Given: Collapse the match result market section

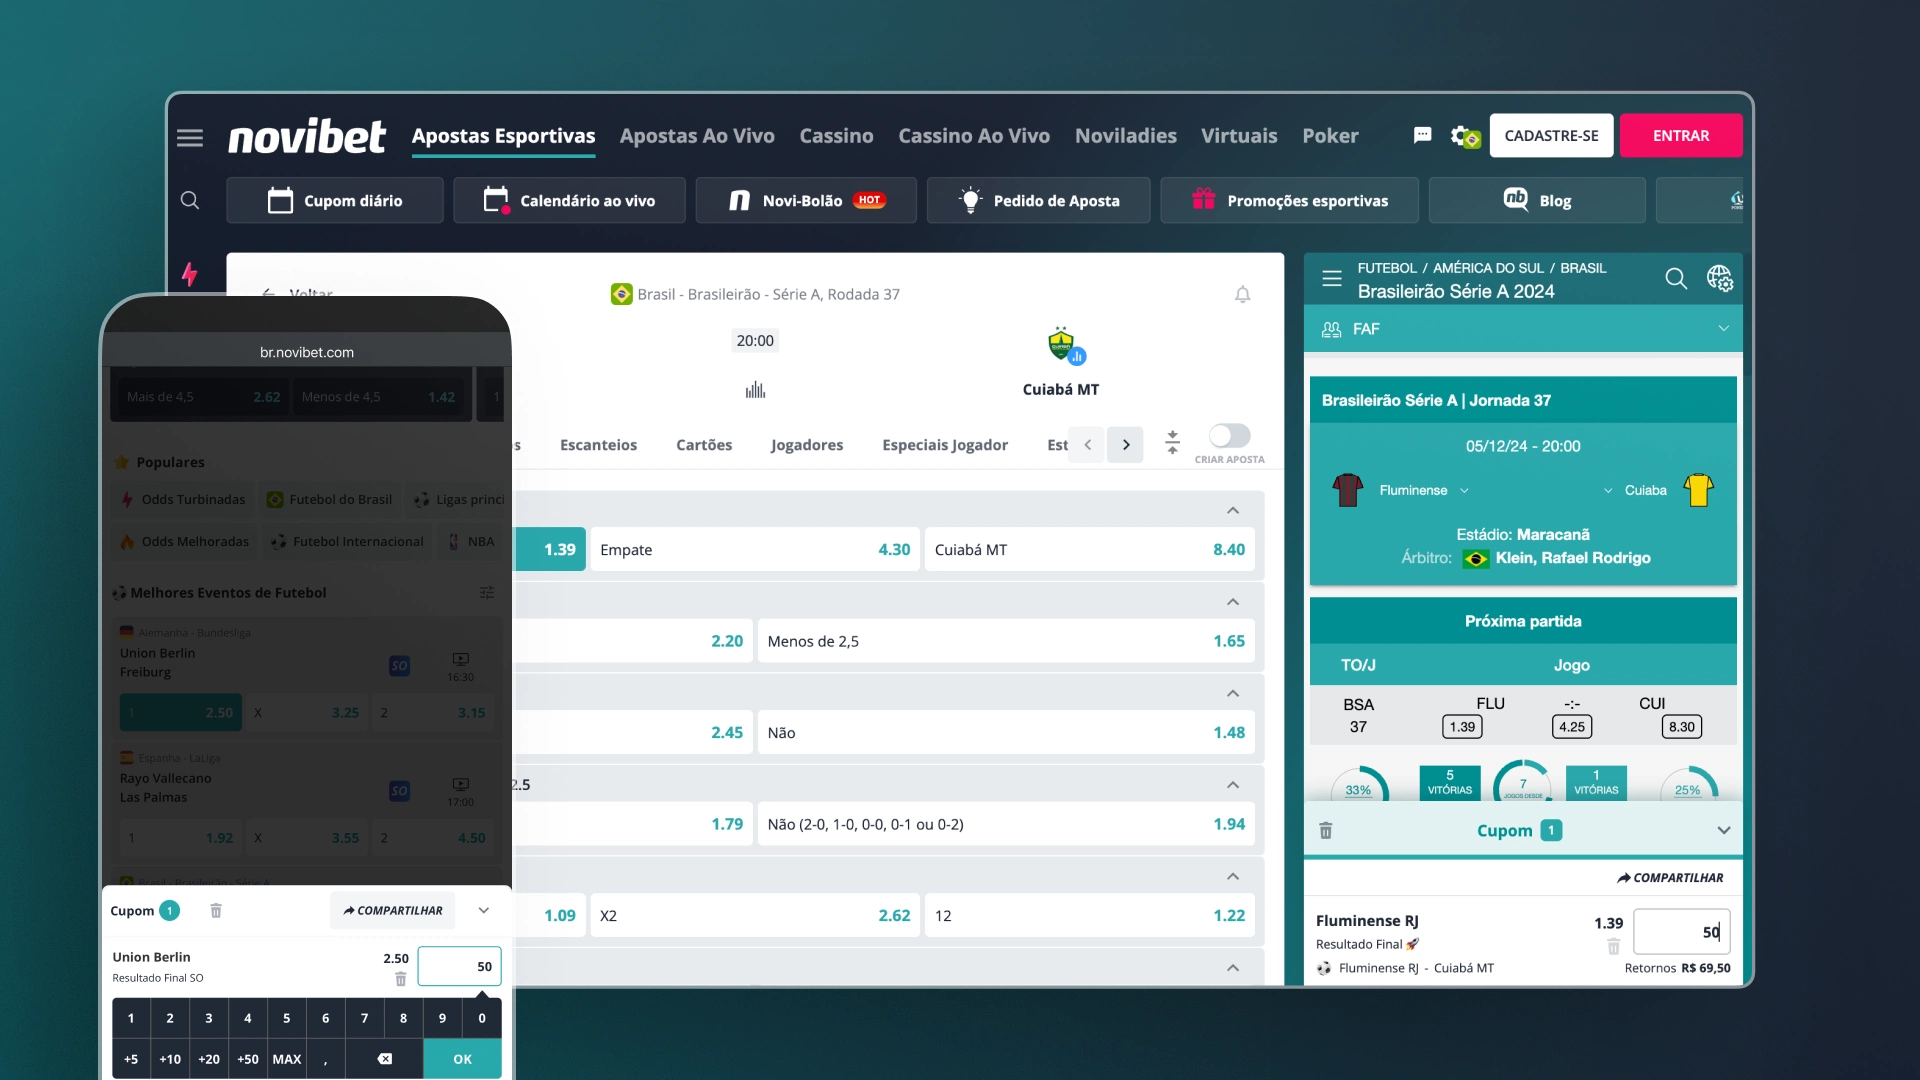Looking at the screenshot, I should pos(1233,511).
